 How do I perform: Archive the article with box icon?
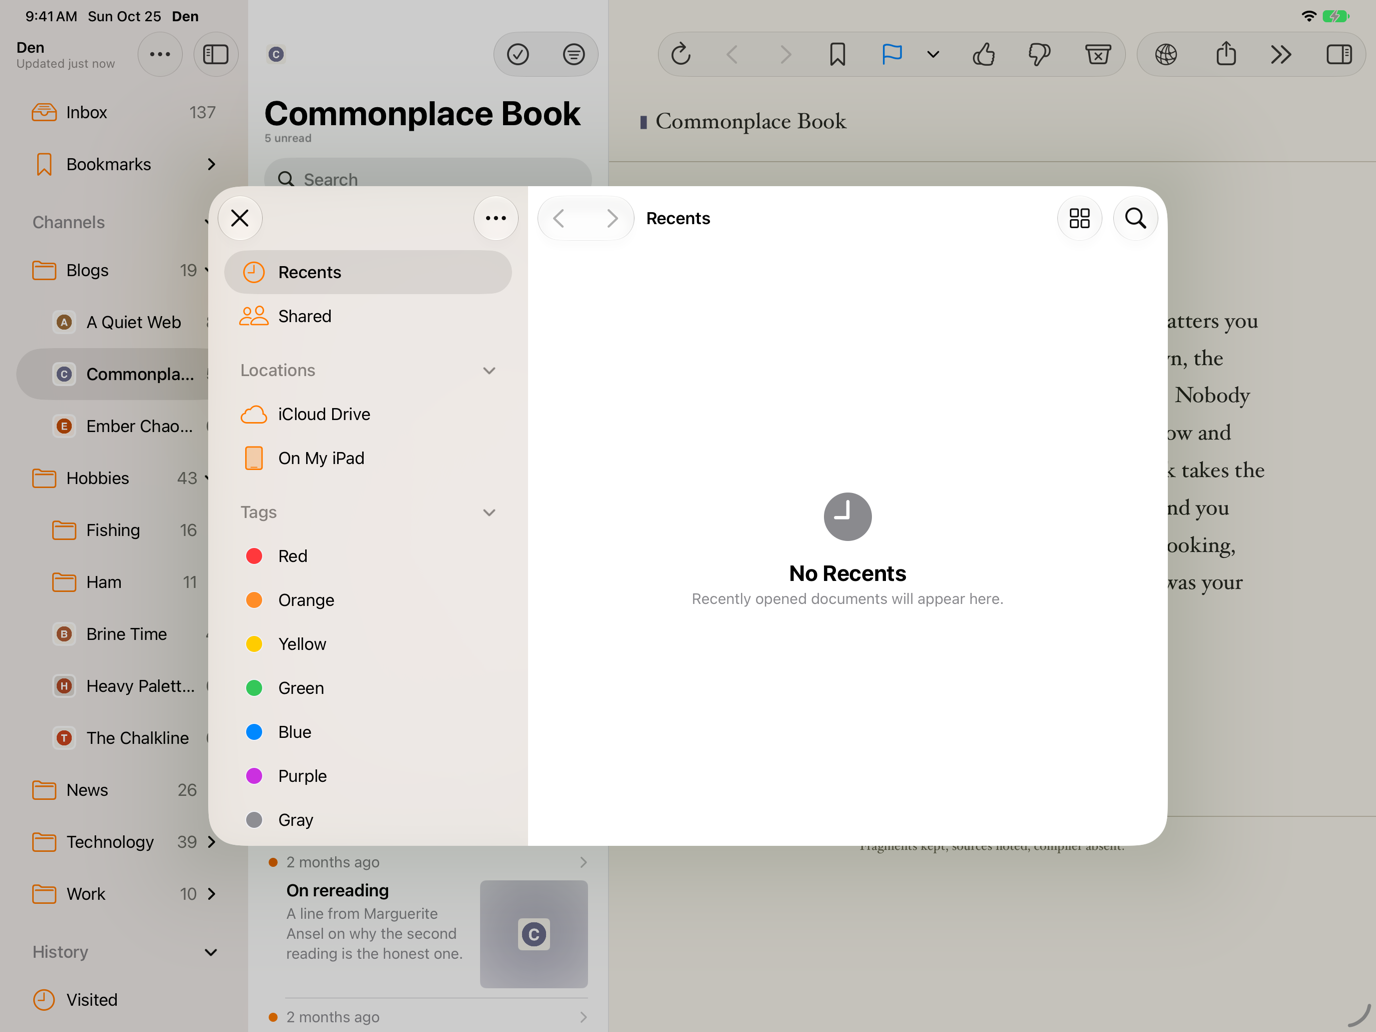(1098, 54)
